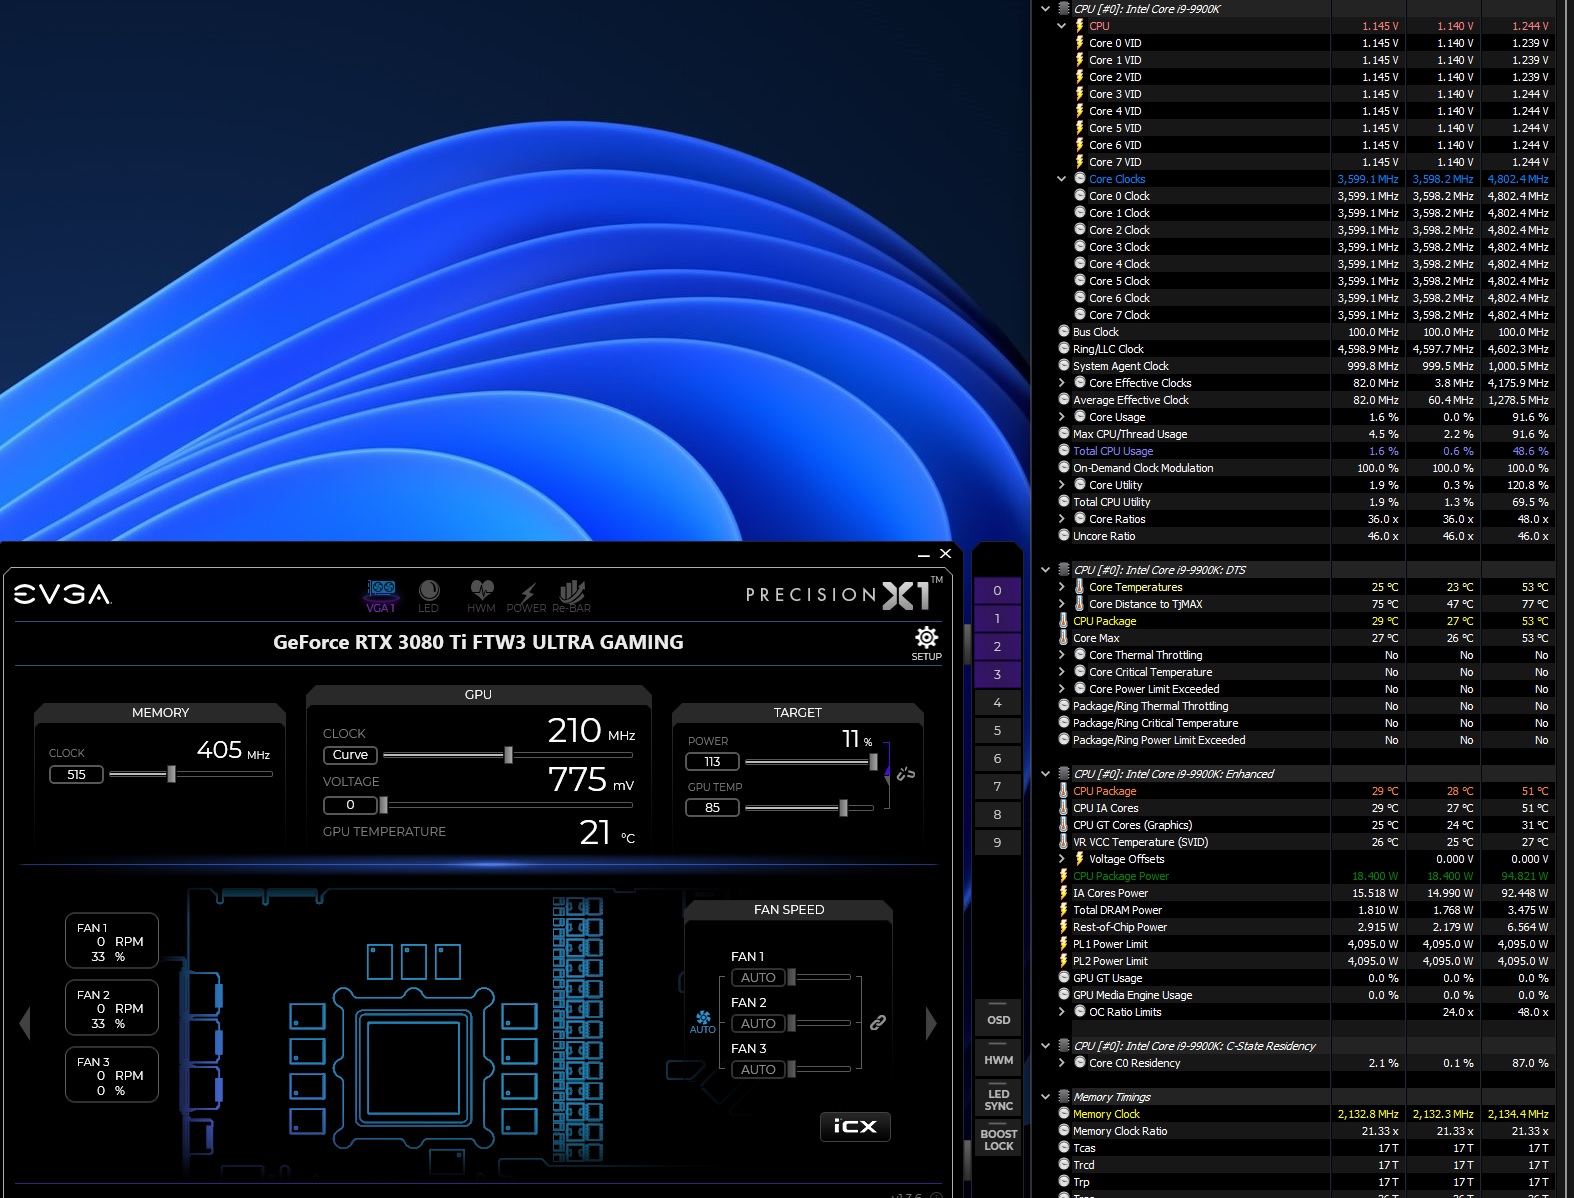Click the lightning icon beside IA Cores Power

click(x=1064, y=892)
